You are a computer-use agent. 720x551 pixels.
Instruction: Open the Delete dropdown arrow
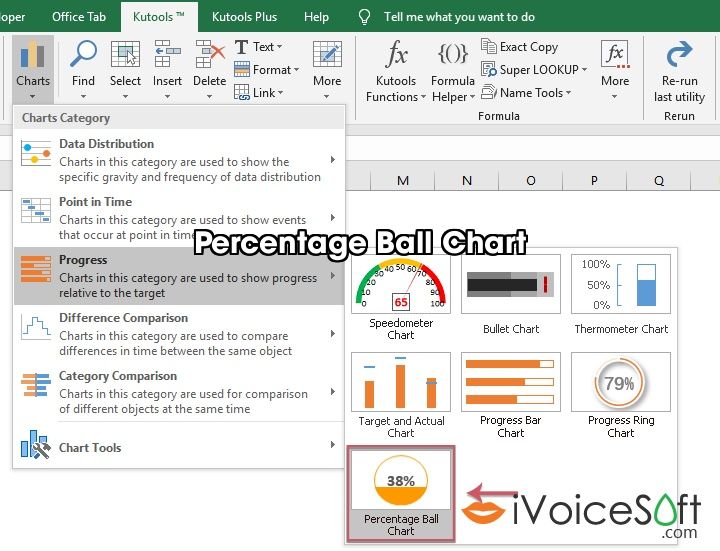click(x=209, y=96)
